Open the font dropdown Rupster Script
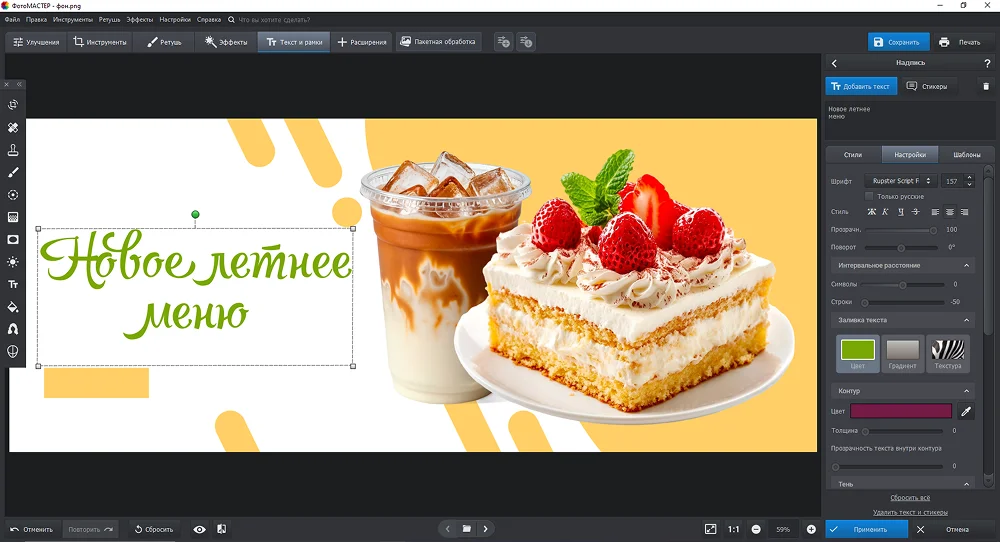This screenshot has width=1000, height=542. 901,181
